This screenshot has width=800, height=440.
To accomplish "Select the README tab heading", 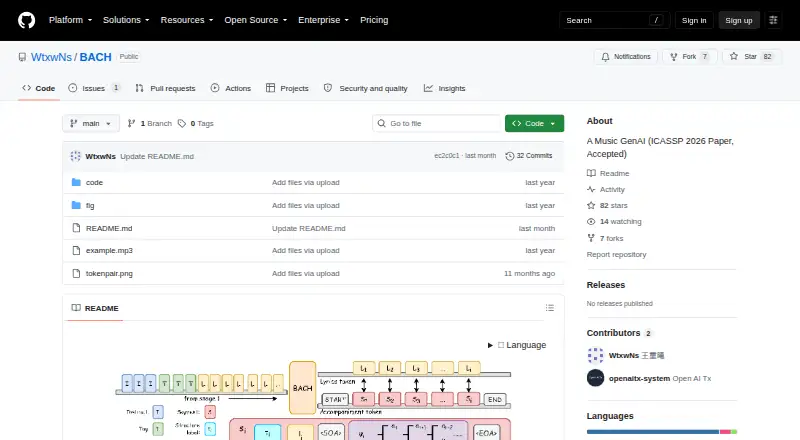I will pyautogui.click(x=95, y=308).
